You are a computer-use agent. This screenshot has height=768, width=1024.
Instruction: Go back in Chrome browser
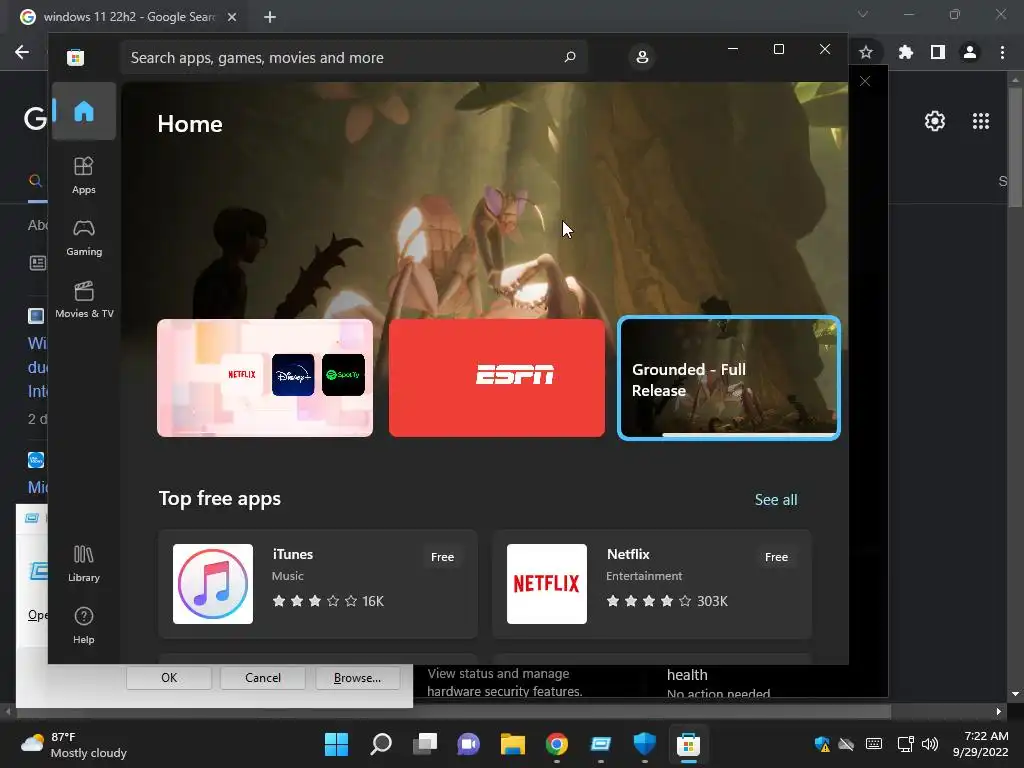[x=22, y=52]
